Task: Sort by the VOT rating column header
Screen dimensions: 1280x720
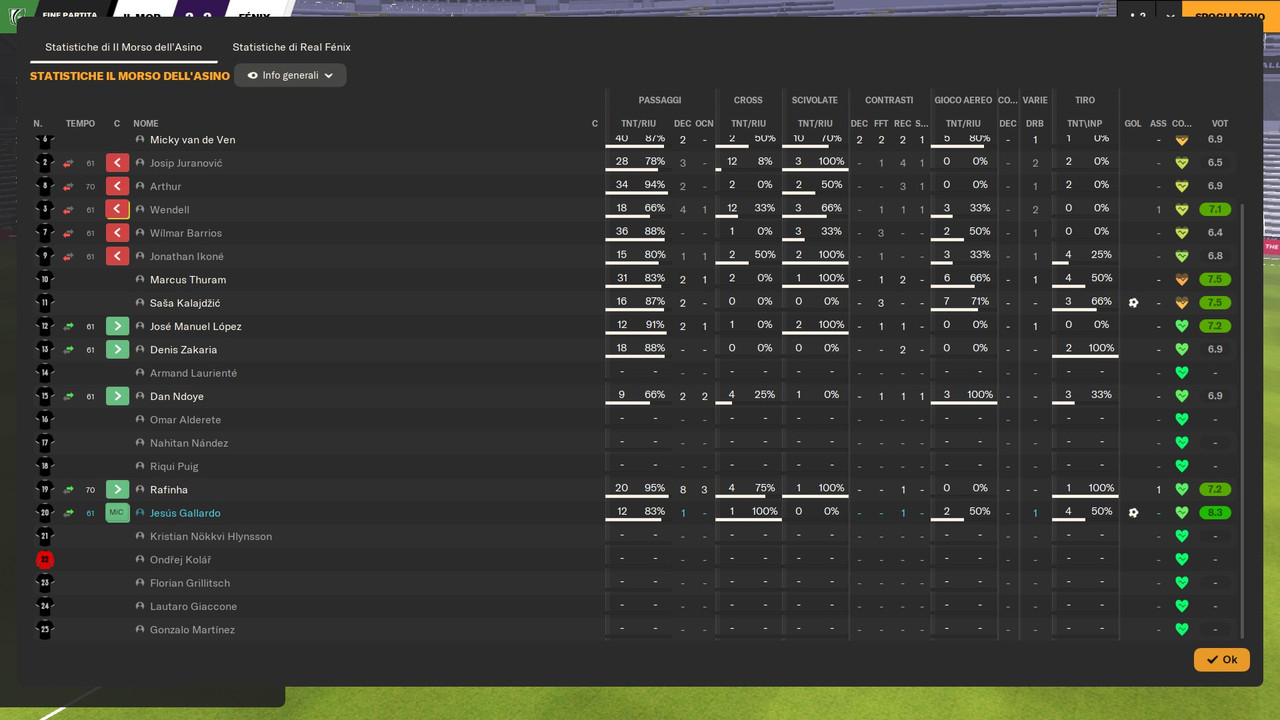Action: 1220,124
